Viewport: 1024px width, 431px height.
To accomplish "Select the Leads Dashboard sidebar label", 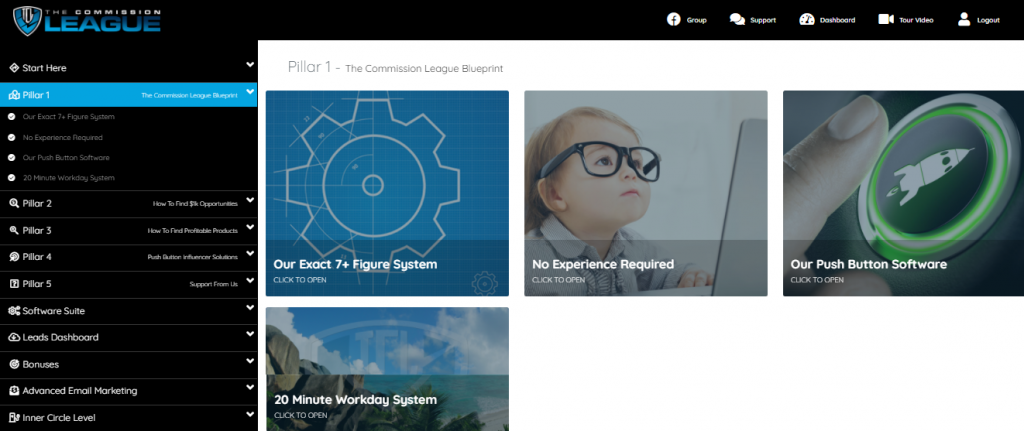I will (60, 338).
